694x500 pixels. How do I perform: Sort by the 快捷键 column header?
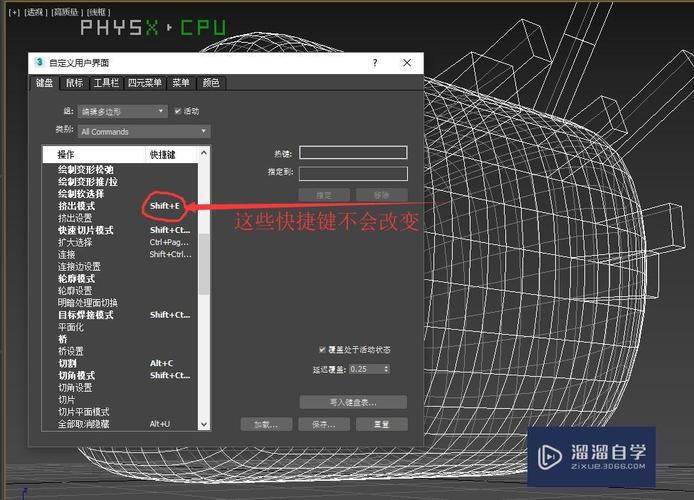tap(171, 155)
